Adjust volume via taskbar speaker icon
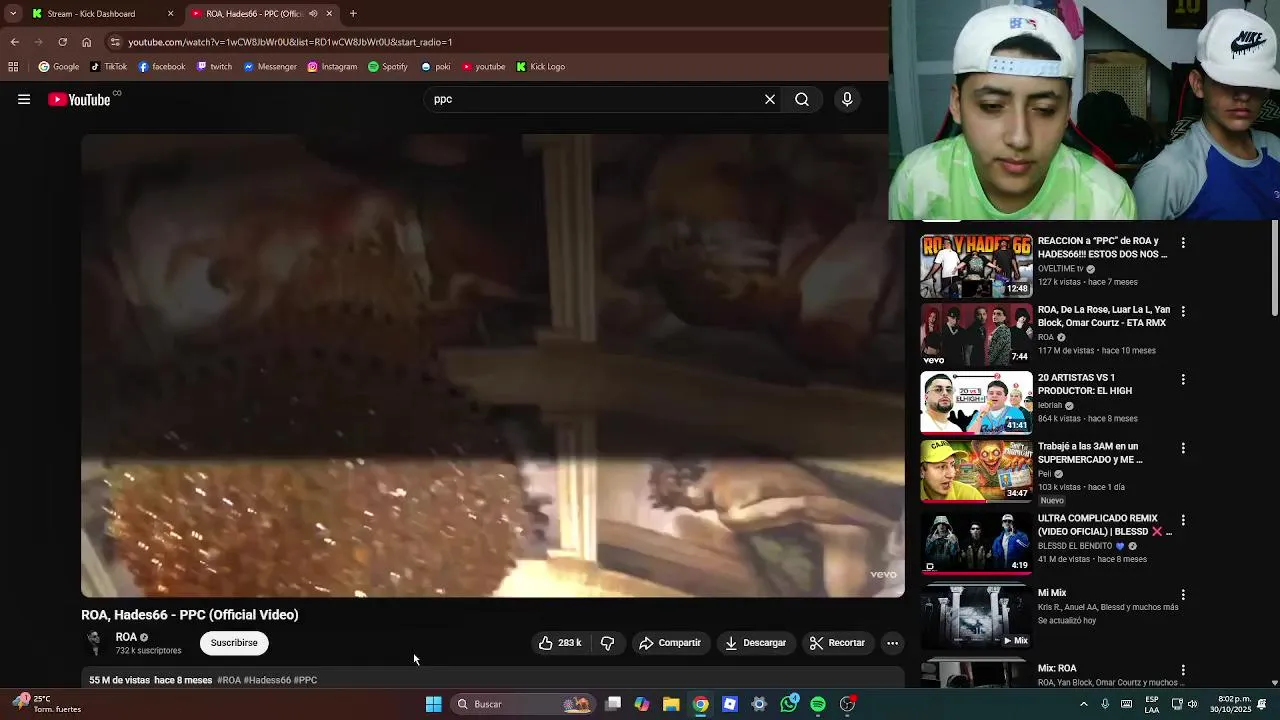The height and width of the screenshot is (720, 1280). click(1192, 704)
